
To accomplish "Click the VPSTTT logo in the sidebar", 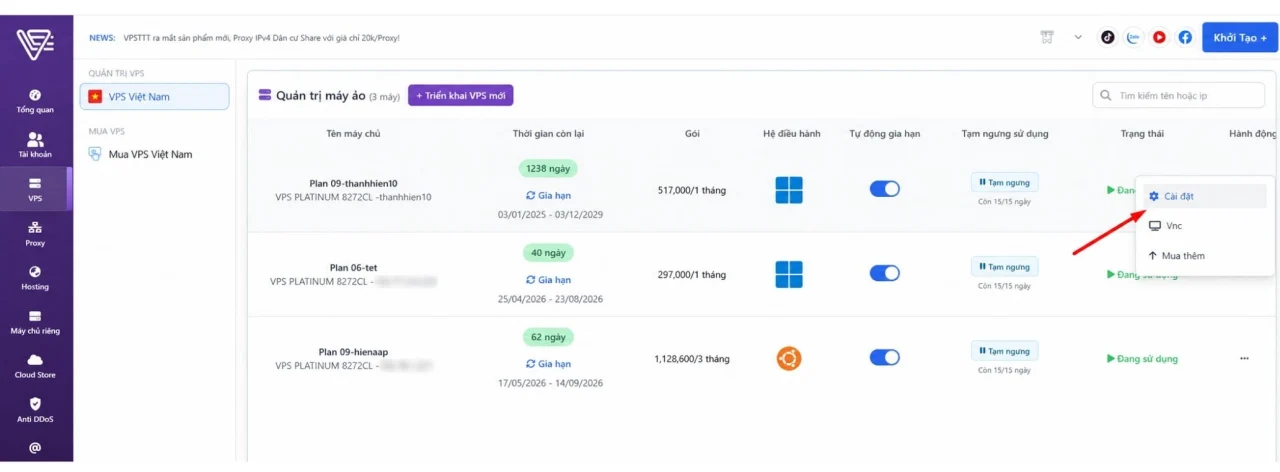I will click(35, 46).
